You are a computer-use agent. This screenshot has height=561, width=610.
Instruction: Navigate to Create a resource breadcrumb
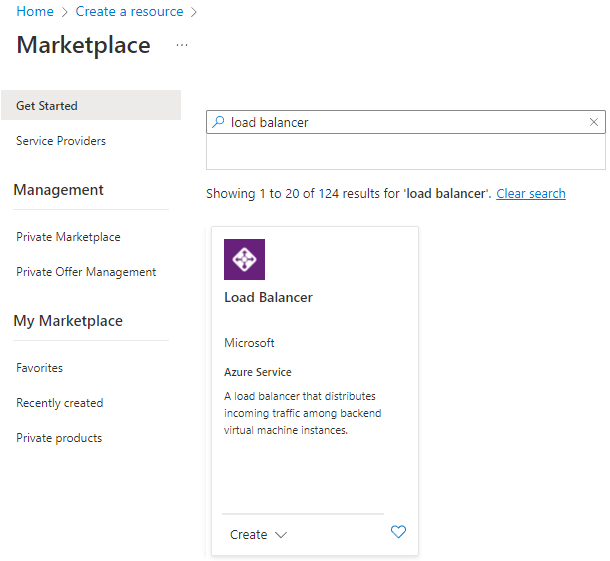[x=129, y=12]
